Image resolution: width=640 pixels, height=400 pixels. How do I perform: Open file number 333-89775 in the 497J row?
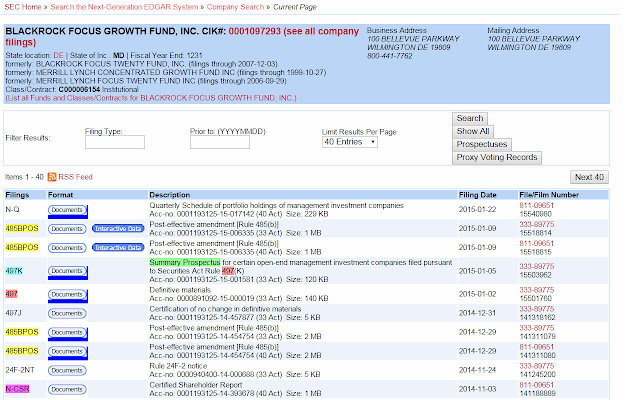pos(536,309)
